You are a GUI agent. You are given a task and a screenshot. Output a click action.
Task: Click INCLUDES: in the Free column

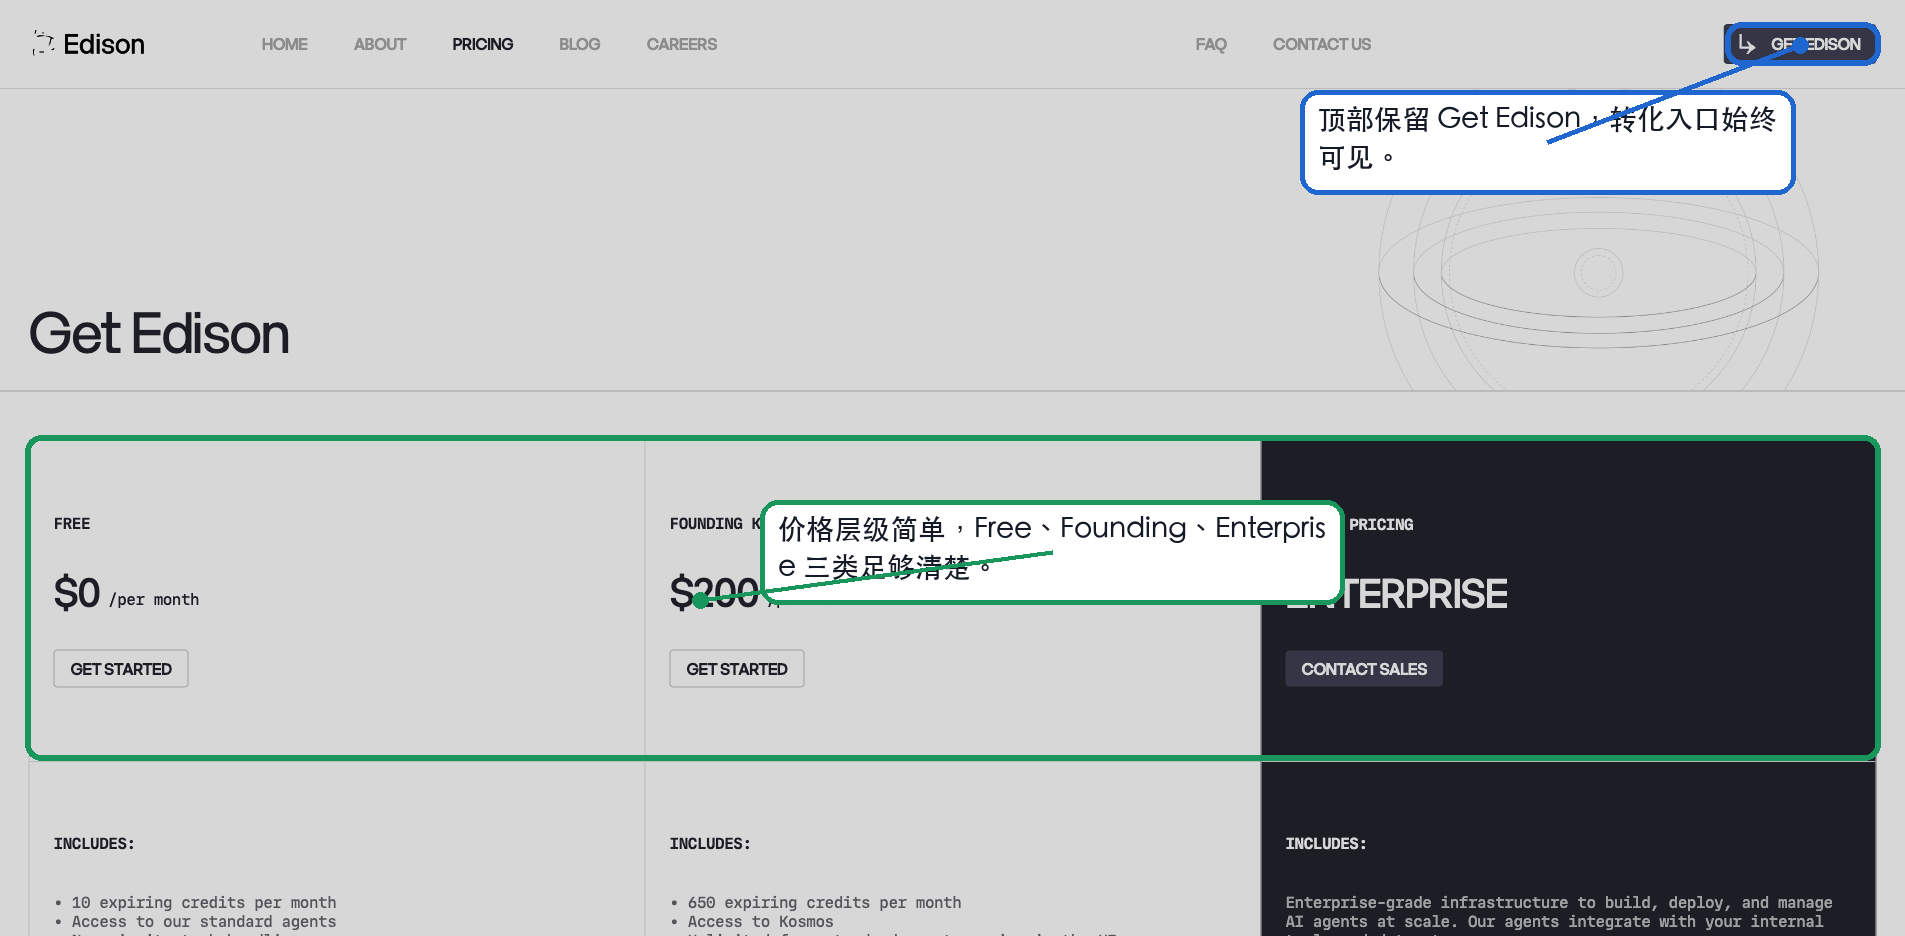coord(94,844)
